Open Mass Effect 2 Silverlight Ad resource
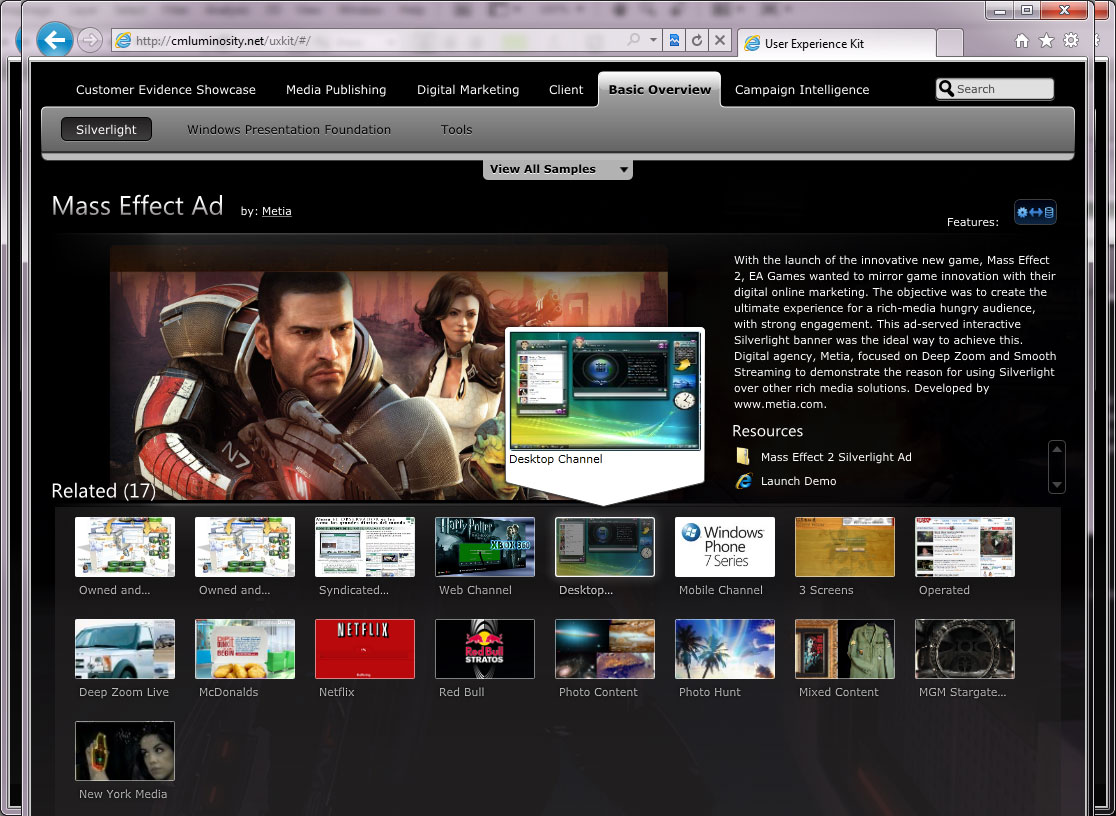 836,457
